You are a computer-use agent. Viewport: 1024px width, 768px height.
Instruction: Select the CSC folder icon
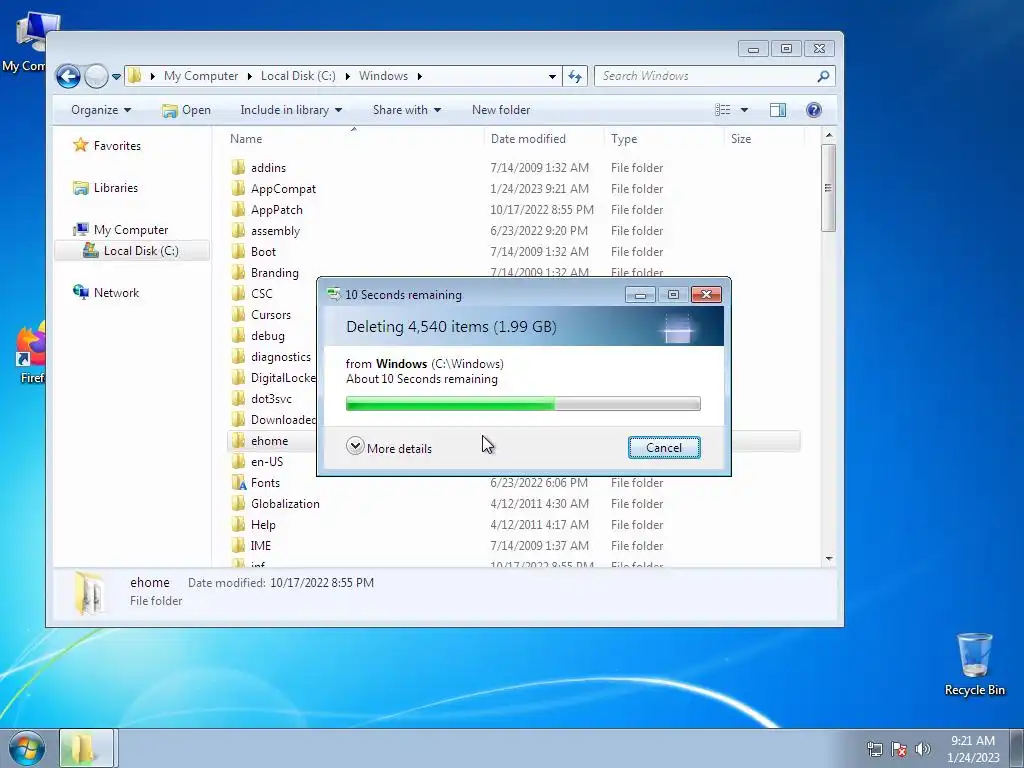(239, 294)
